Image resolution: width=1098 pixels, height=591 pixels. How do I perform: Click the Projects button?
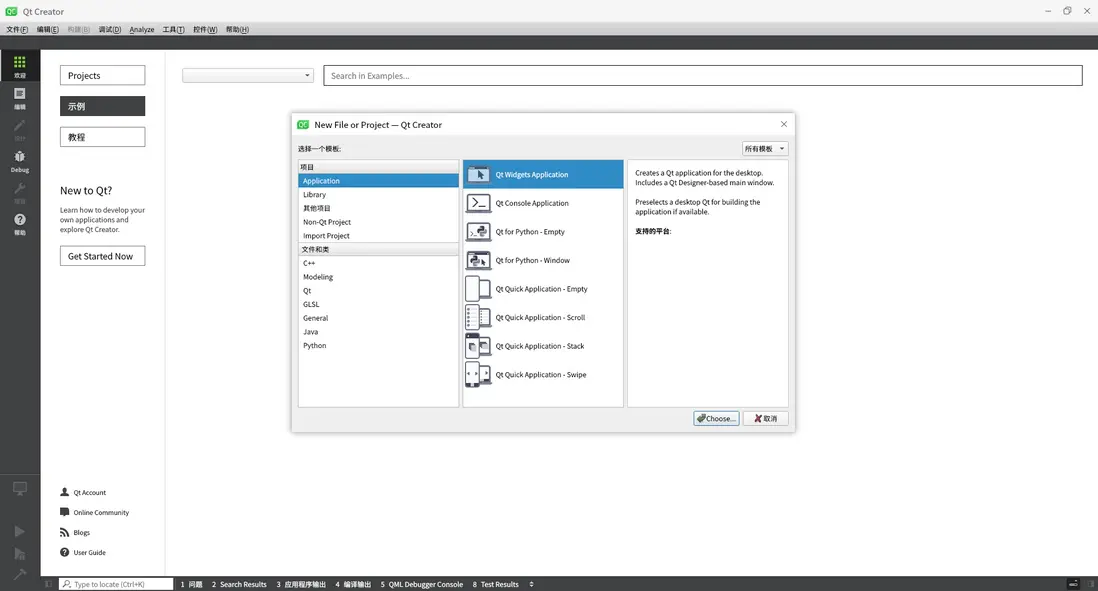click(x=102, y=76)
